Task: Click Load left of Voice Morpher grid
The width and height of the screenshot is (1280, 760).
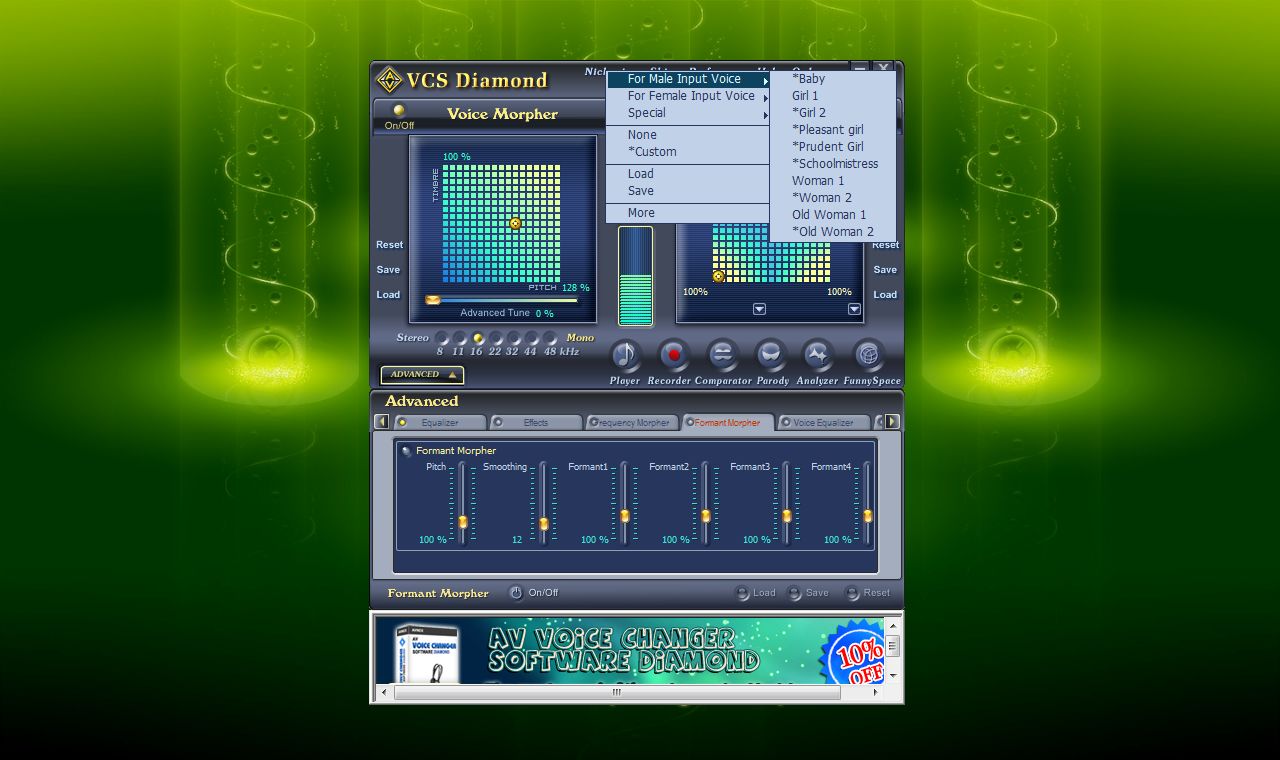Action: [388, 295]
